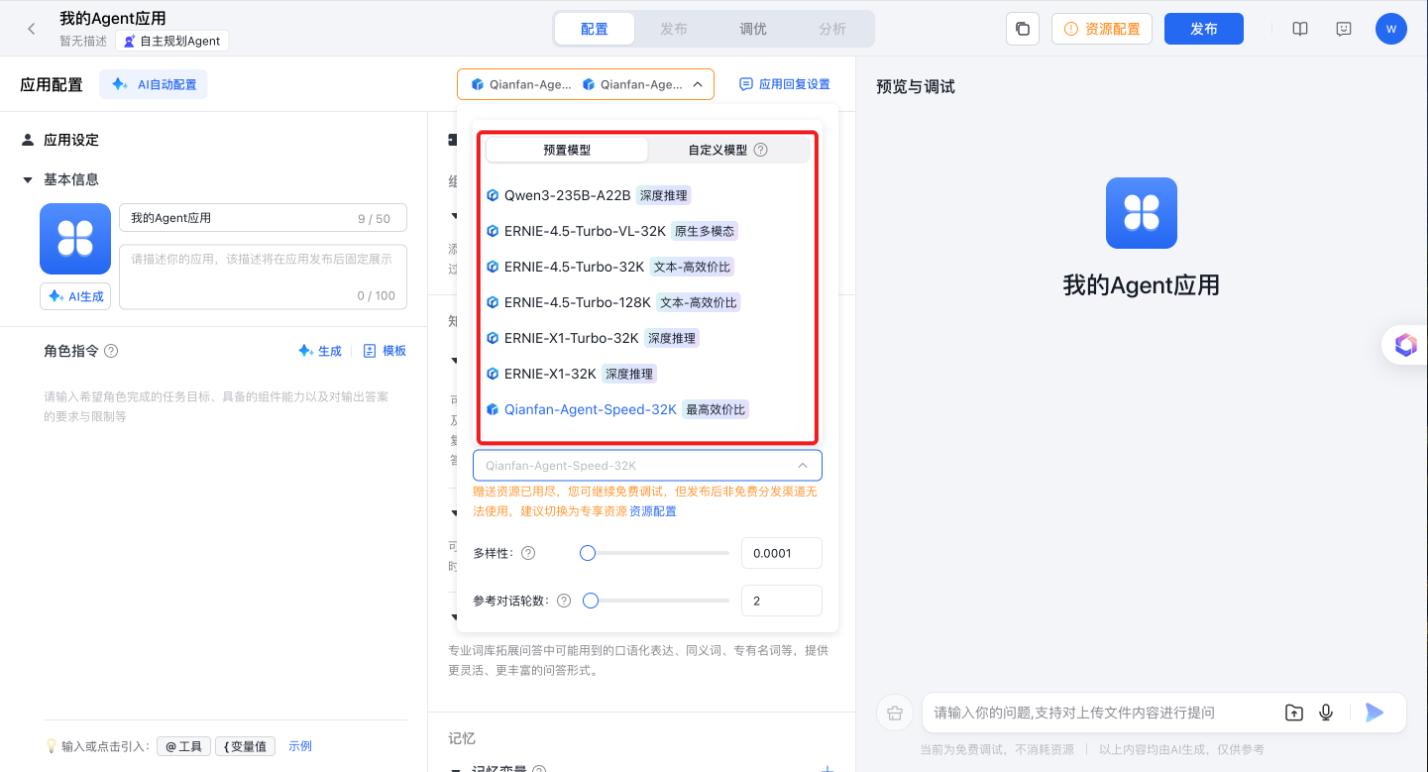Insert the {变量值 tag
This screenshot has width=1428, height=772.
[x=245, y=746]
